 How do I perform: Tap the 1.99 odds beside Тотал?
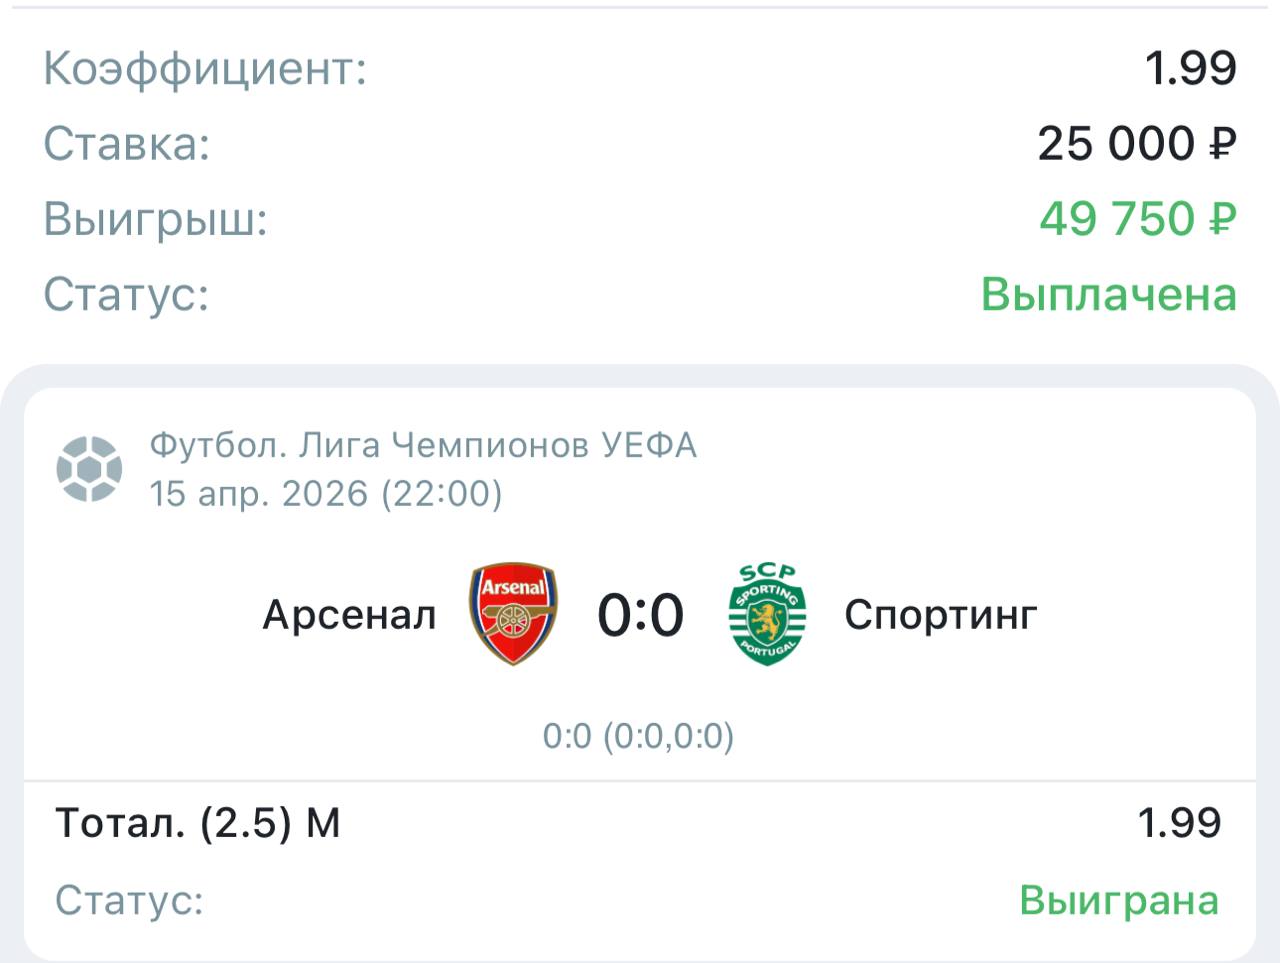[x=1179, y=823]
